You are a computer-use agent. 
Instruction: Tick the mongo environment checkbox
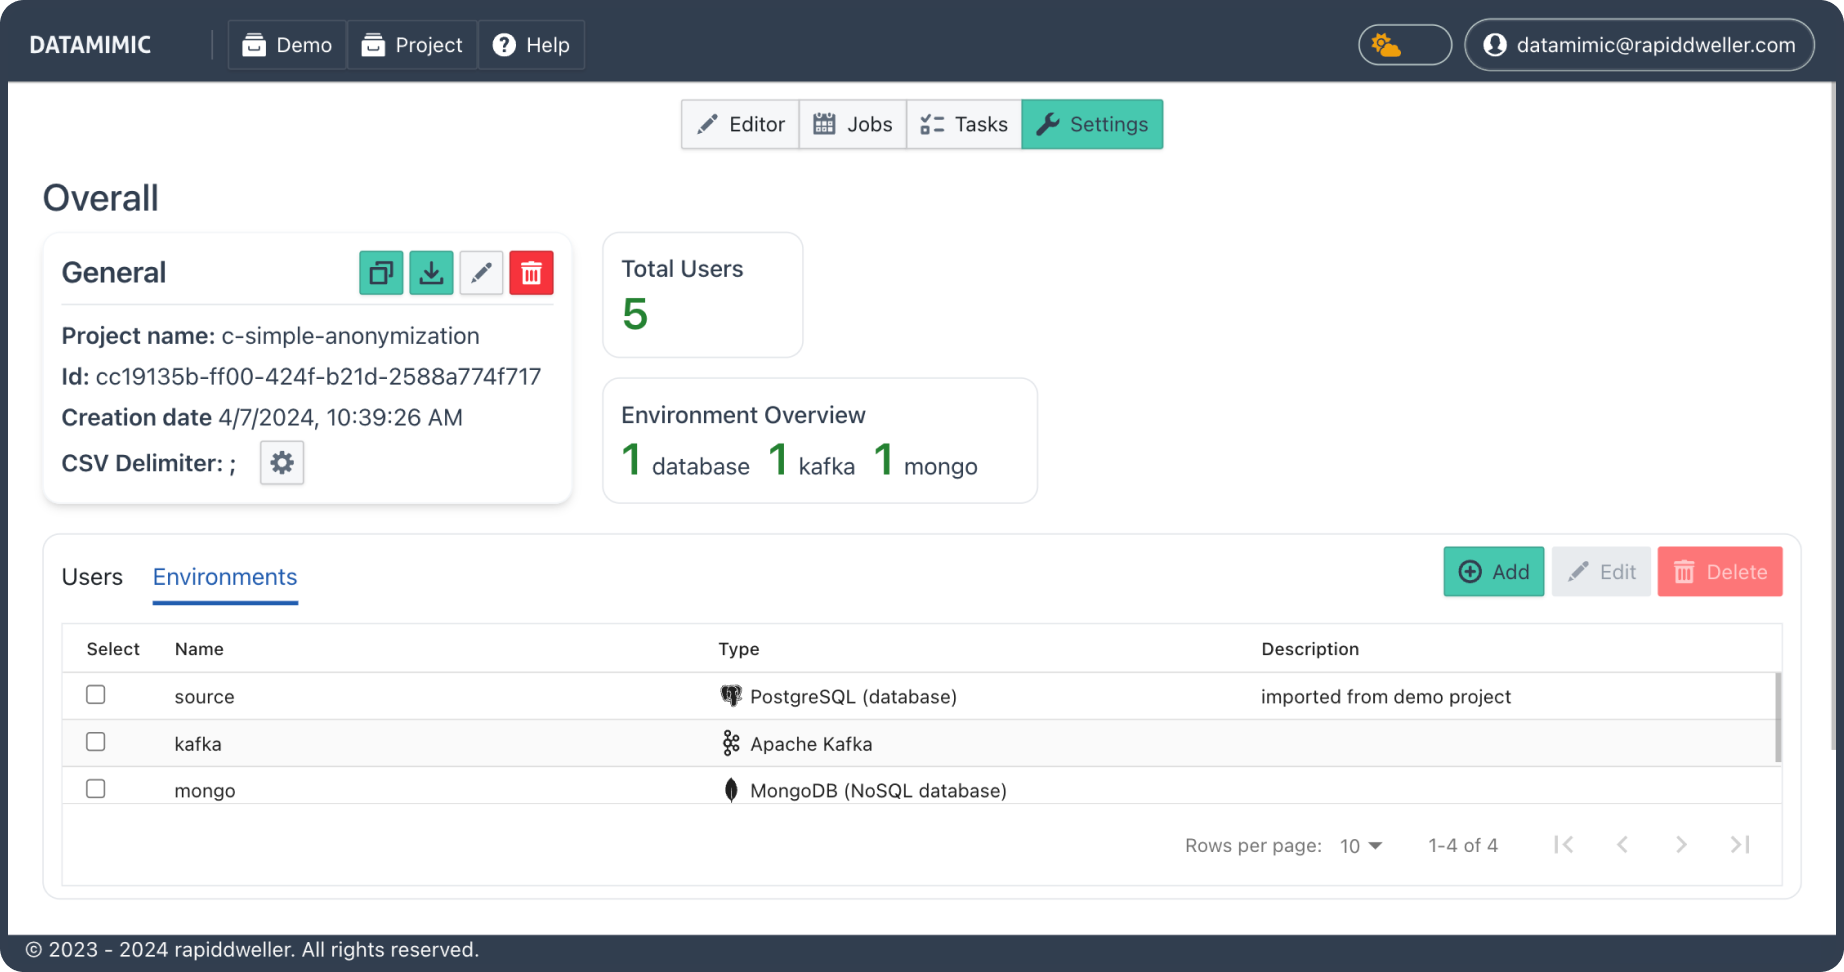coord(95,787)
